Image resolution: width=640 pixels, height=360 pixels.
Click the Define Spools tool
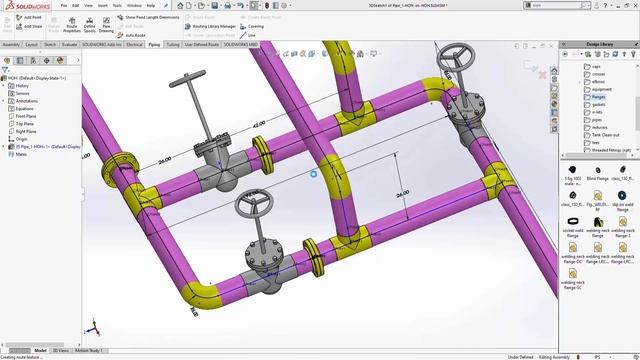point(89,24)
